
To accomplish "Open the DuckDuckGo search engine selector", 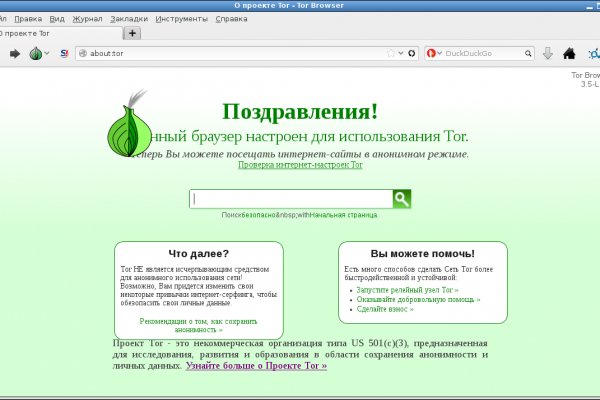I will [435, 53].
